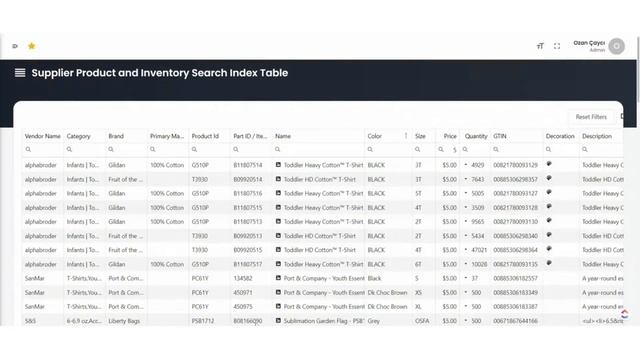Open image icon for part B11807515

278,207
